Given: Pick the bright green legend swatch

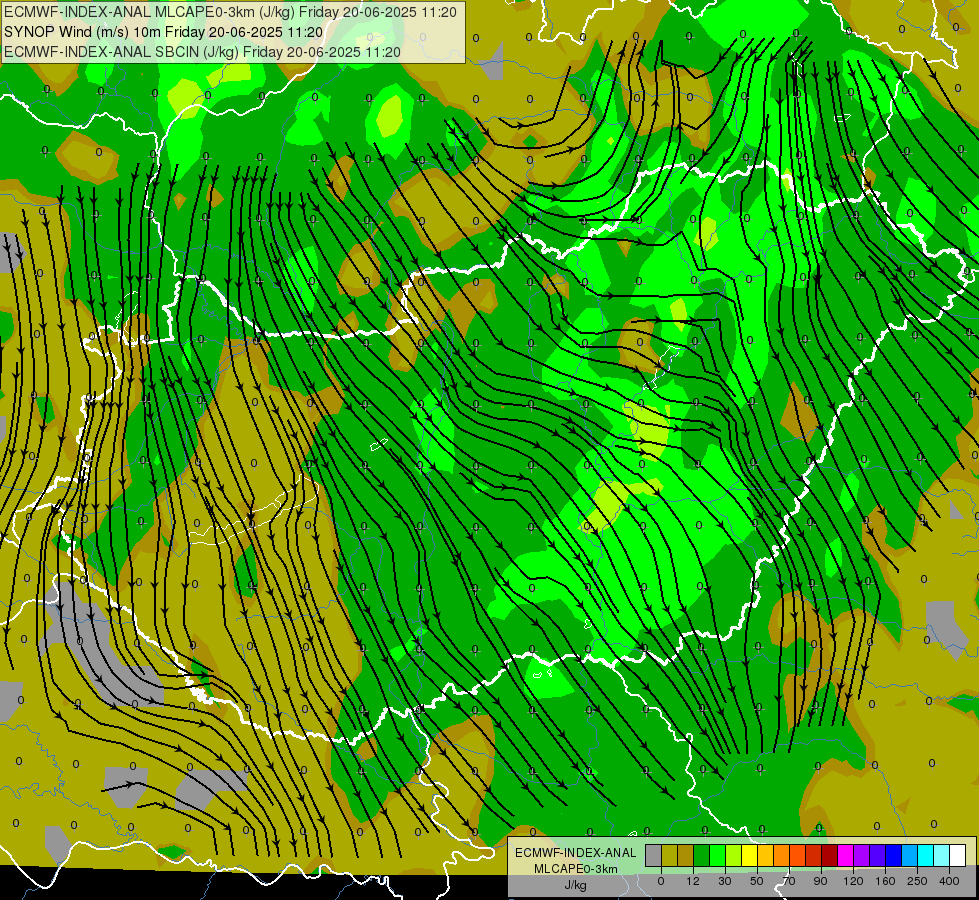Looking at the screenshot, I should click(x=717, y=856).
